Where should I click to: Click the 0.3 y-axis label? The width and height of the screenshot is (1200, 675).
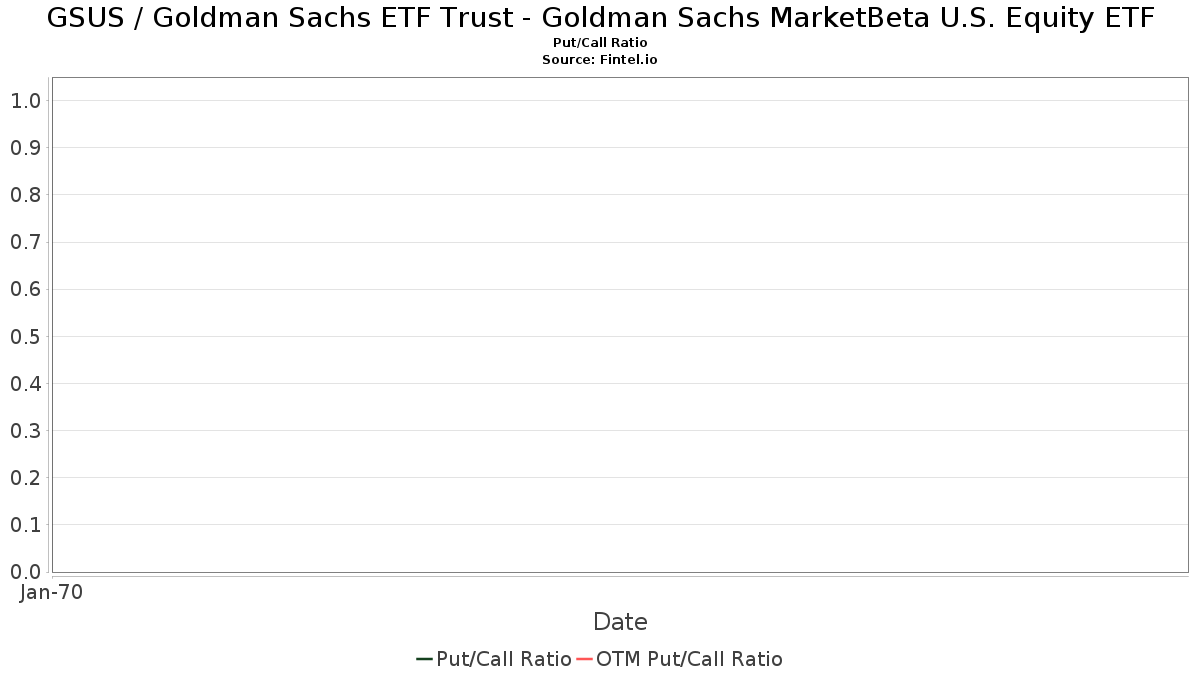(x=25, y=431)
